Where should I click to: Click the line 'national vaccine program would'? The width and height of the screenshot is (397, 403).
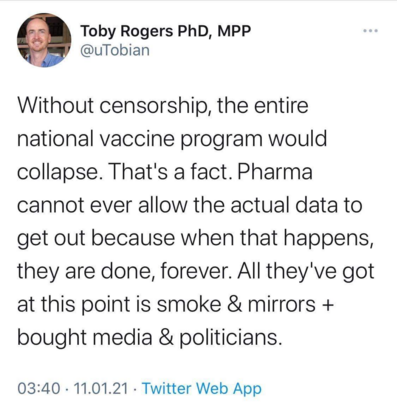point(172,139)
